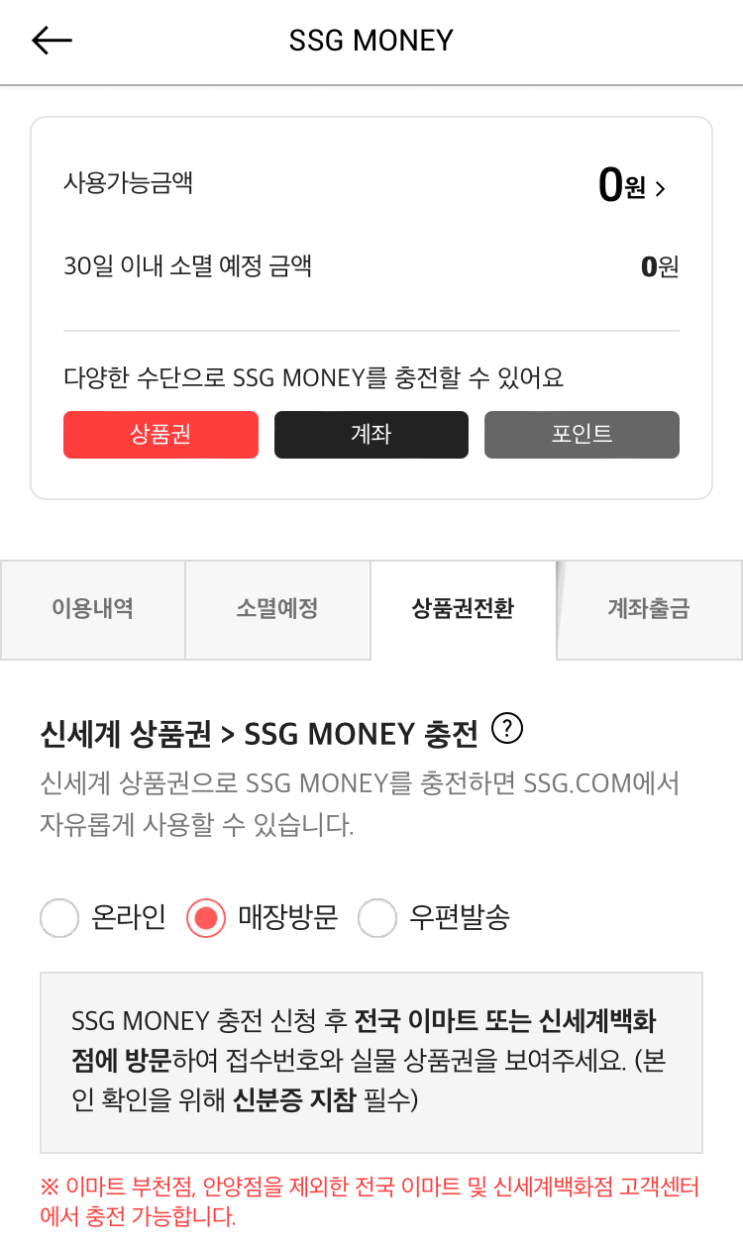Click the SSG MONEY header title
Screen dimensions: 743x1244
371,40
